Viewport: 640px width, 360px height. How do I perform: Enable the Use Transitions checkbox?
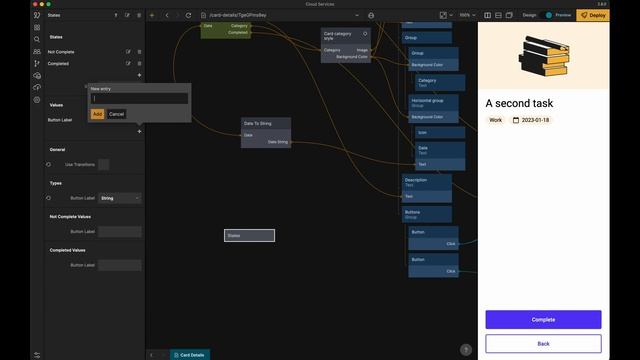pos(104,164)
